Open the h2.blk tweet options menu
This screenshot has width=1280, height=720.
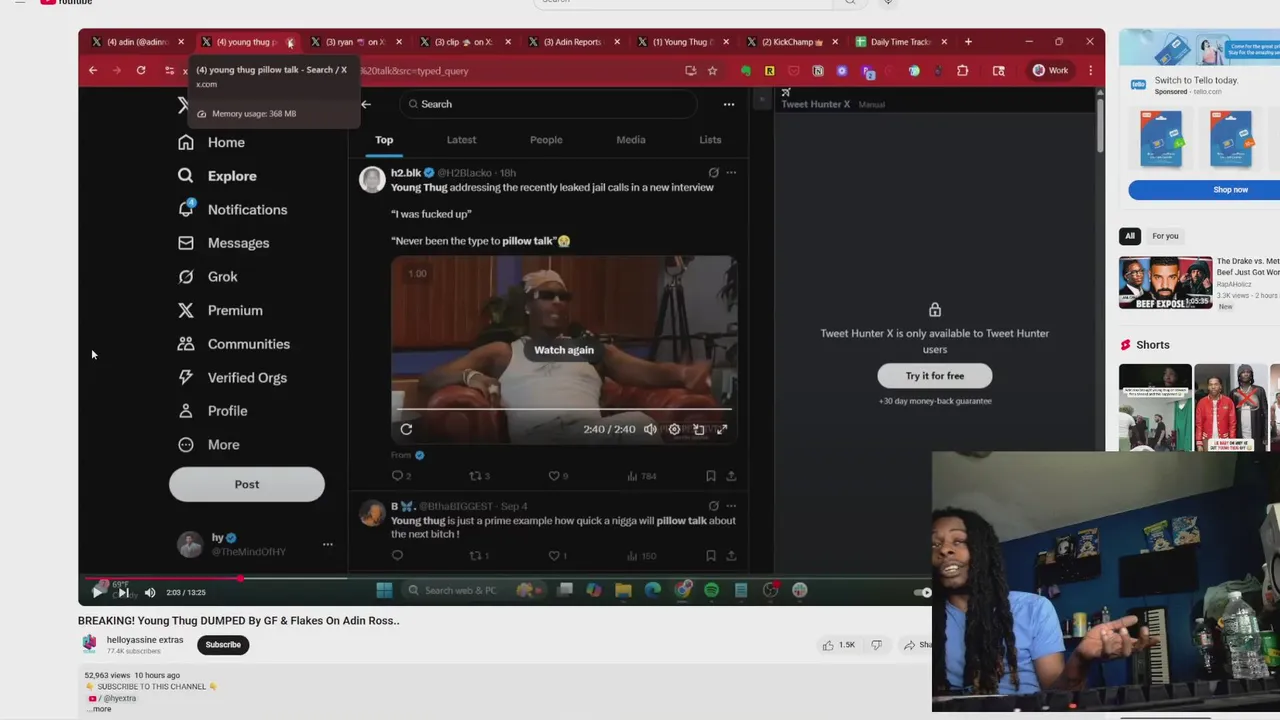point(731,173)
